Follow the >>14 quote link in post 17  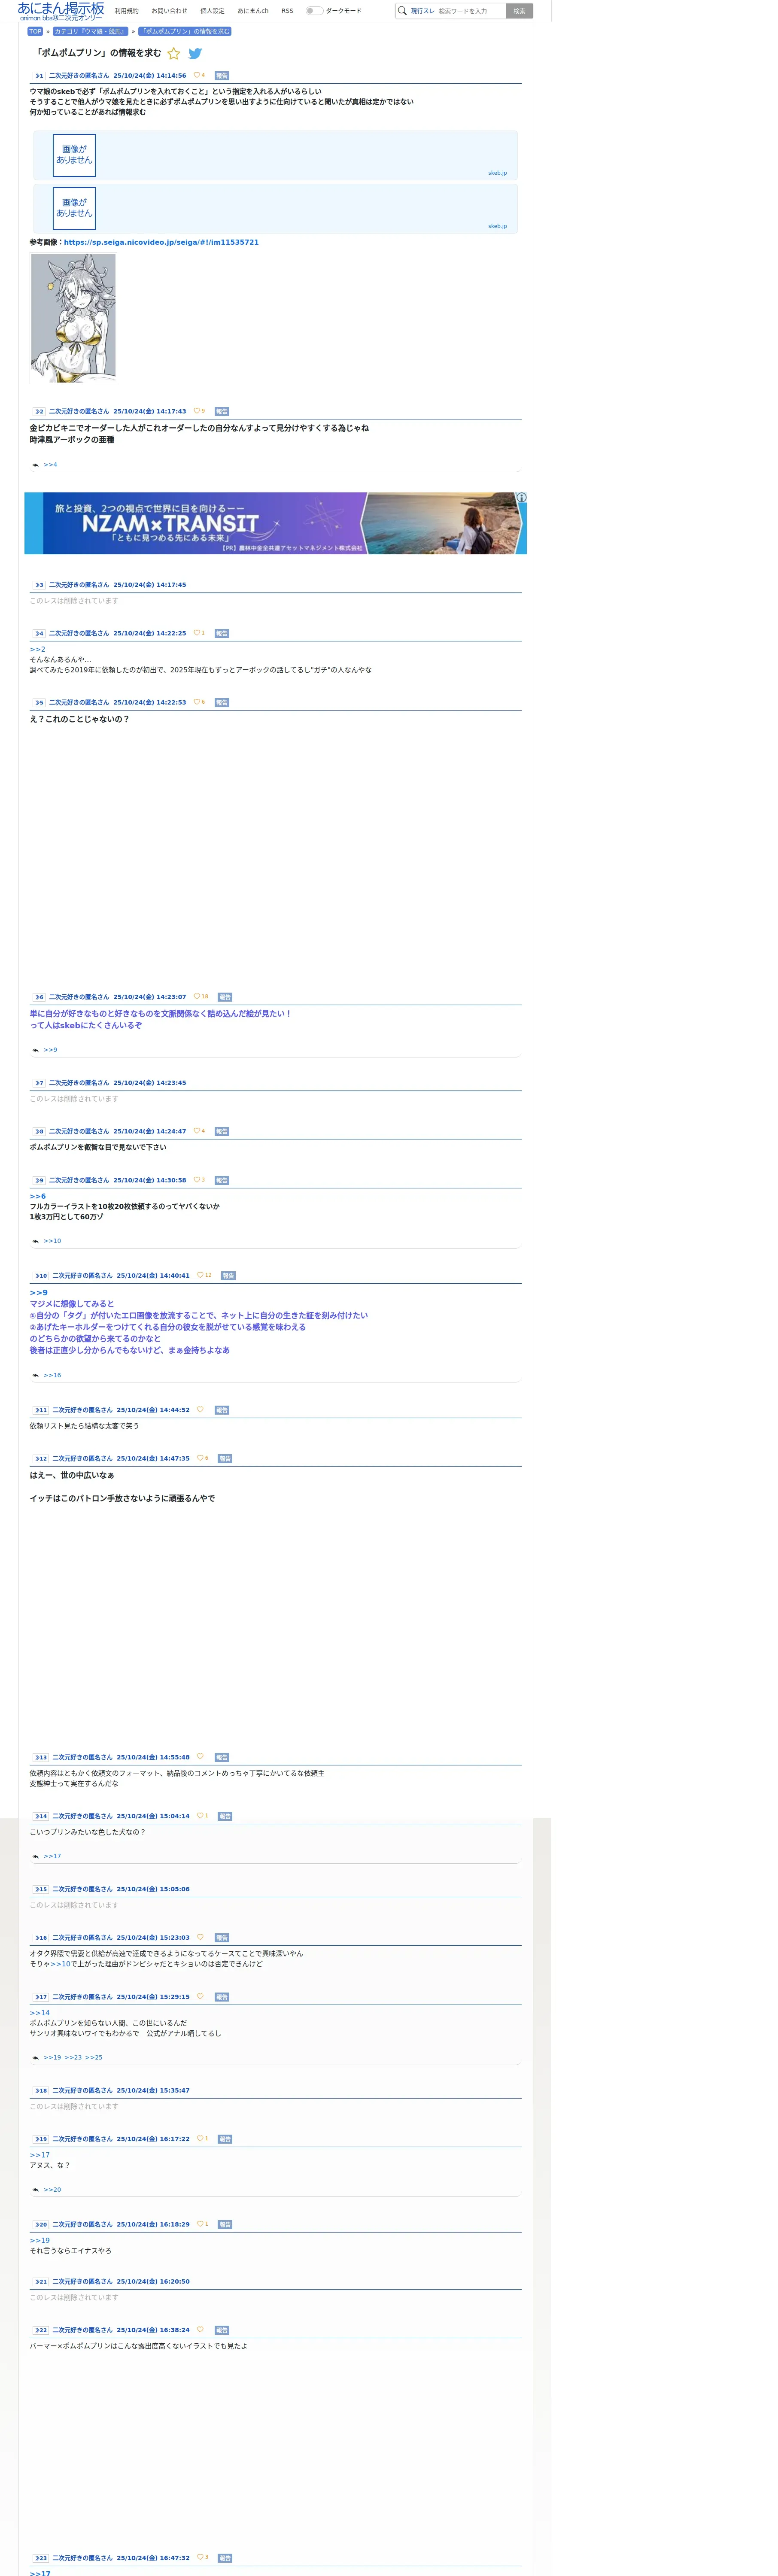(x=40, y=2013)
